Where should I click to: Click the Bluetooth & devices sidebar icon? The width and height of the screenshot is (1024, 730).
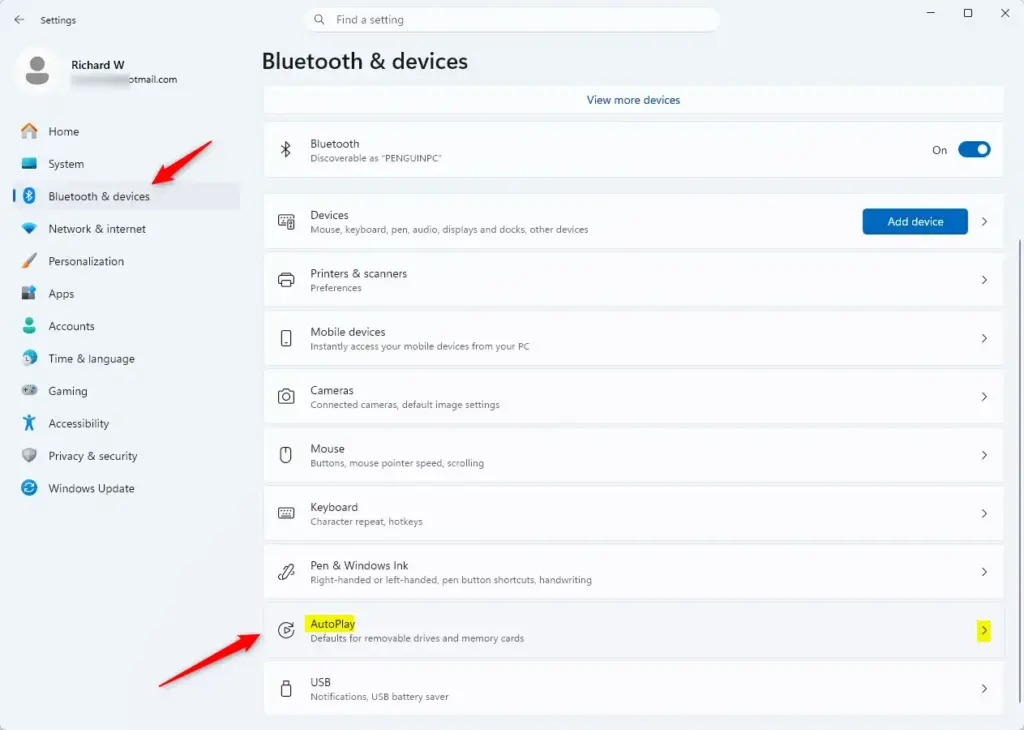(x=29, y=196)
